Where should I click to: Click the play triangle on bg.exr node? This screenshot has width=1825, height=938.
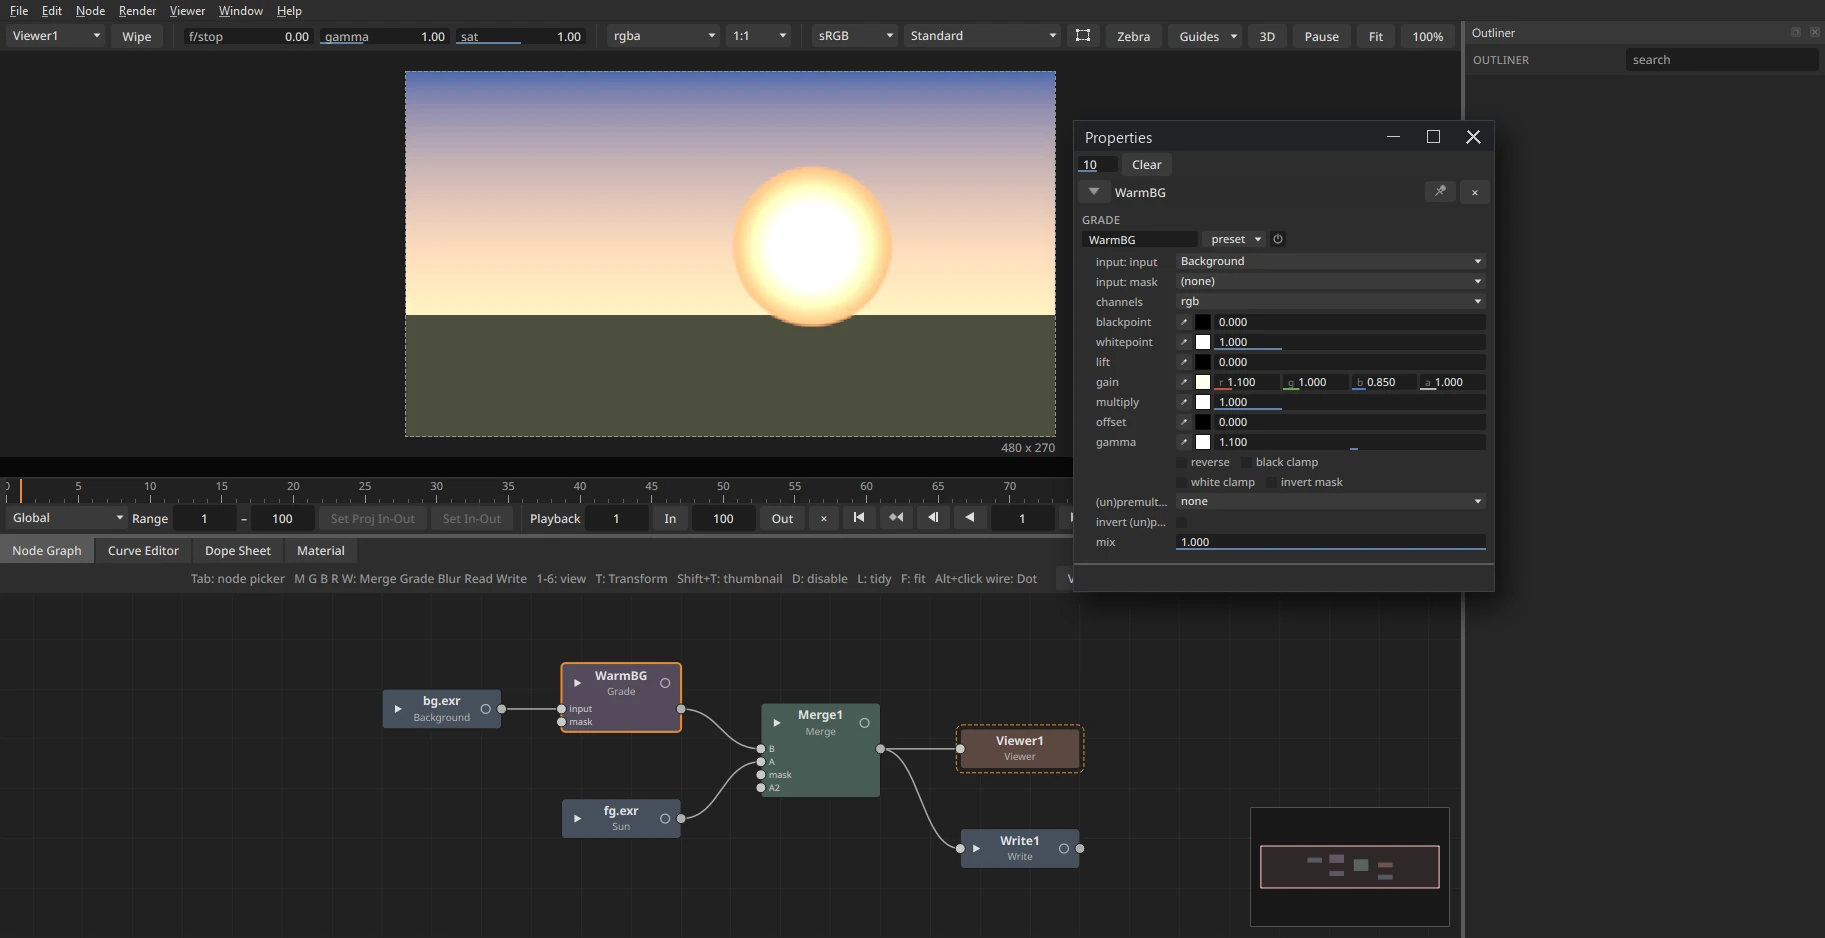click(x=398, y=709)
